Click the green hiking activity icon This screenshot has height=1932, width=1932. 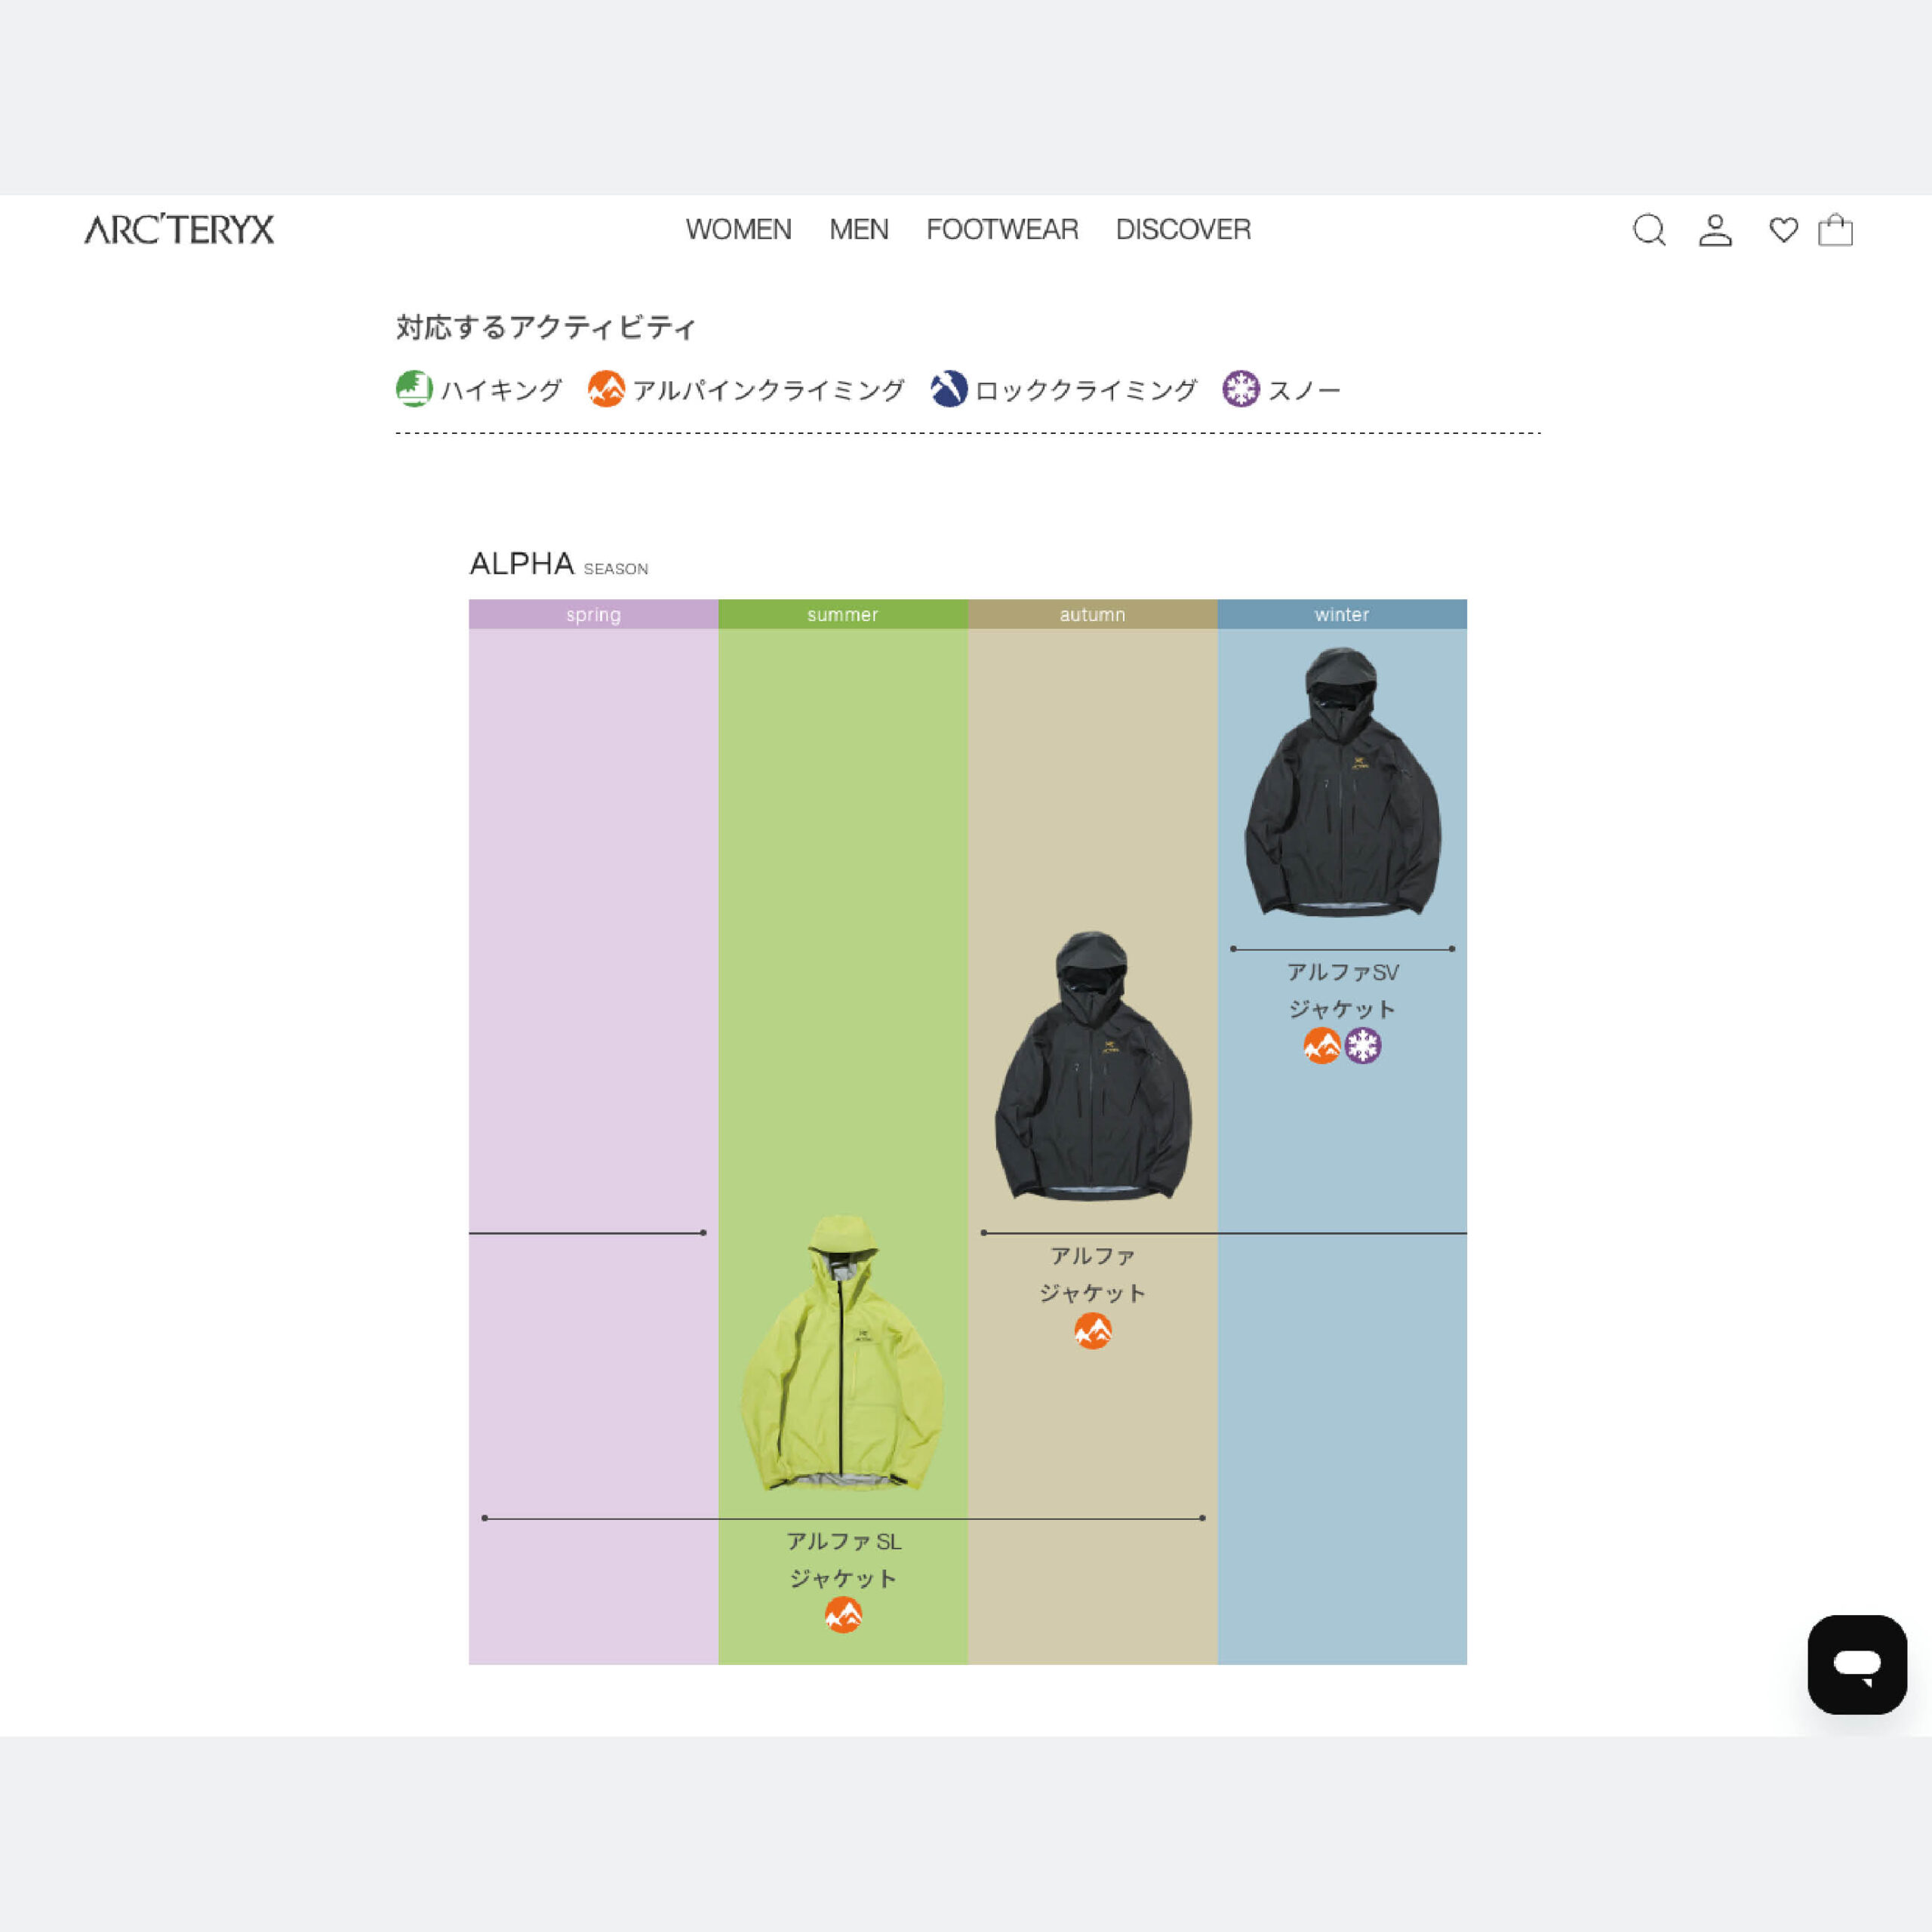[414, 389]
